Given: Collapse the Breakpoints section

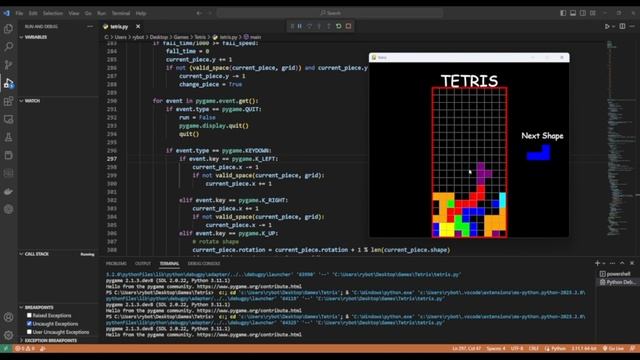Looking at the screenshot, I should [x=58, y=307].
